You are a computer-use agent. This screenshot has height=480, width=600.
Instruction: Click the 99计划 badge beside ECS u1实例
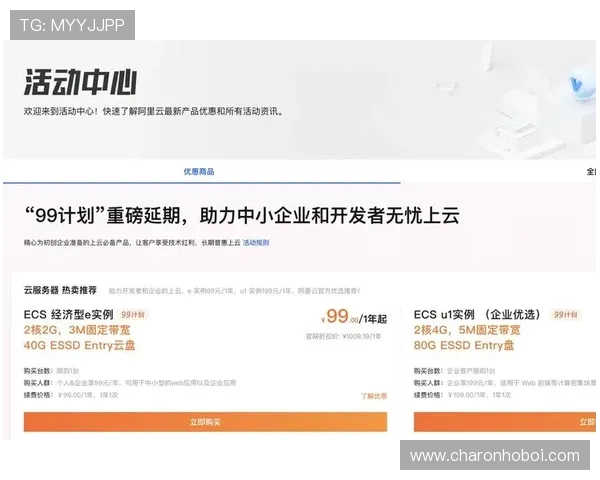click(x=566, y=315)
